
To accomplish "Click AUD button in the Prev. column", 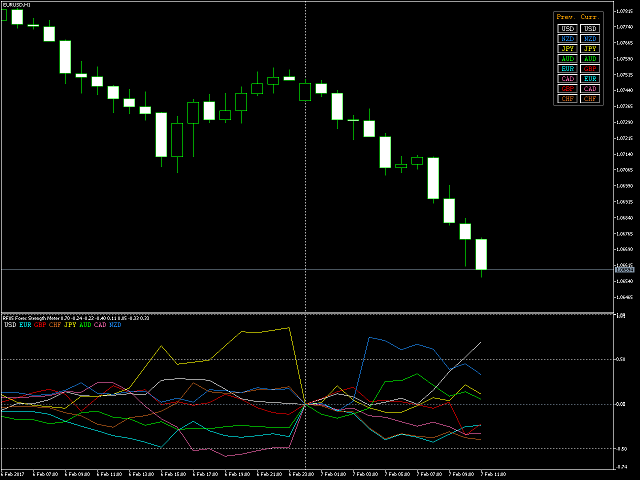I will [x=568, y=58].
